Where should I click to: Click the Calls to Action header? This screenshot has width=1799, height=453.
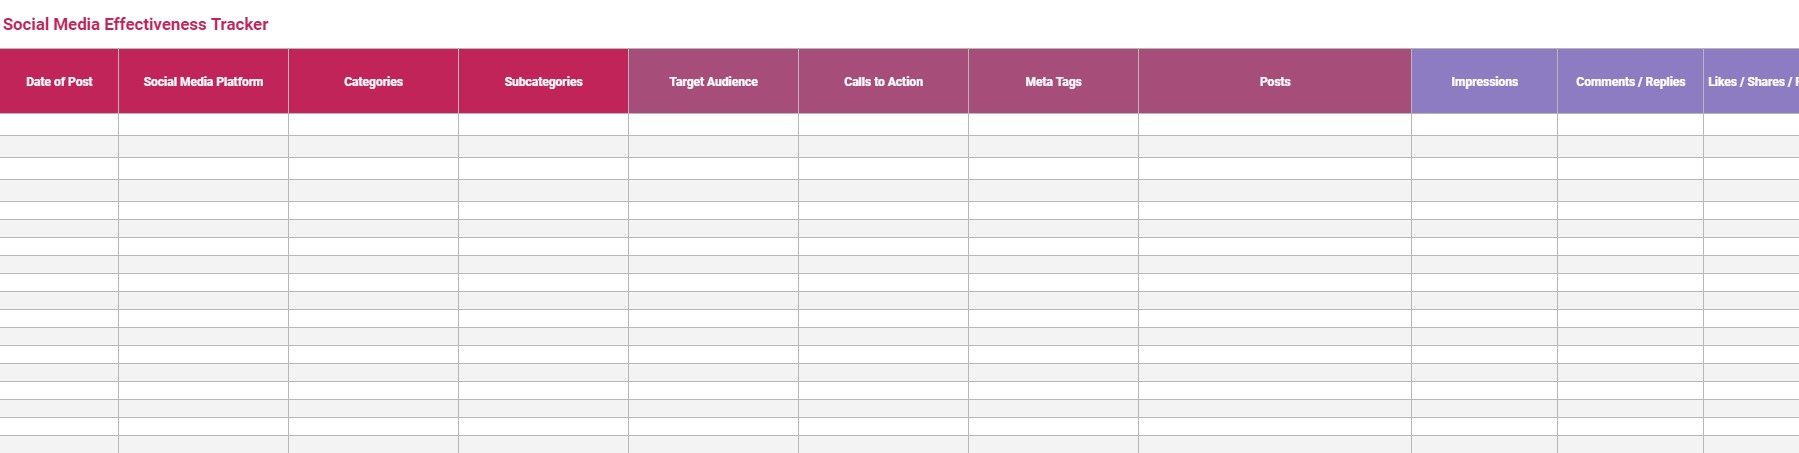point(883,81)
